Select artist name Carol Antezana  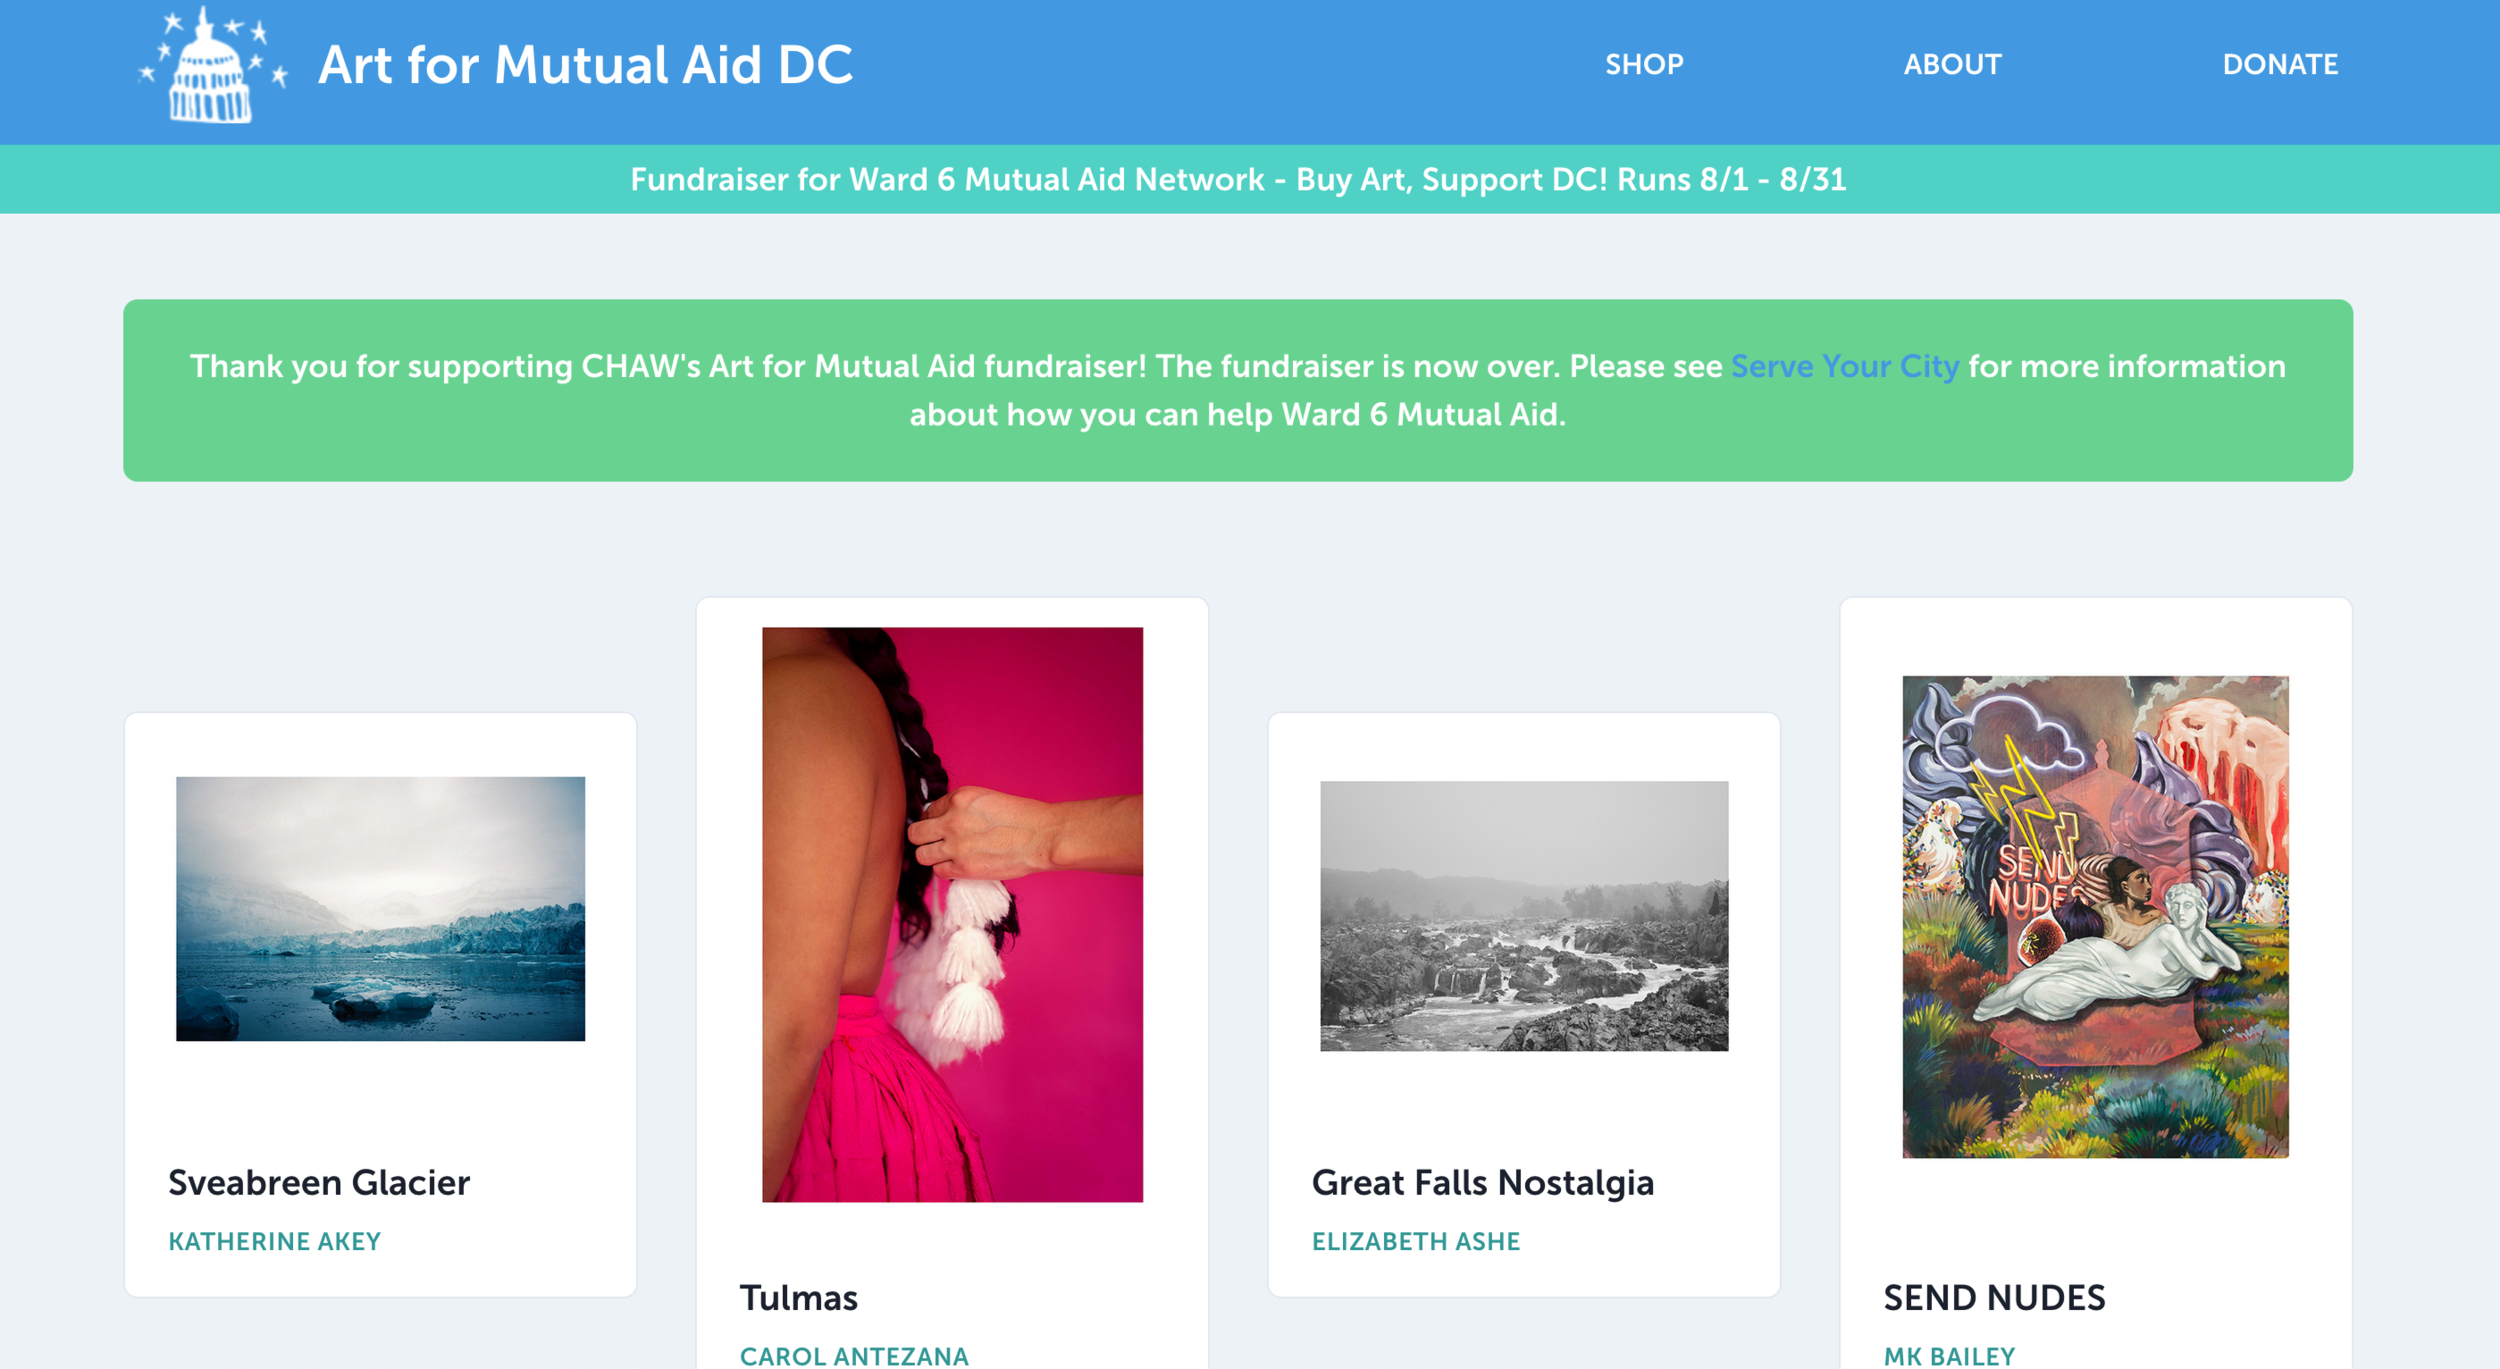click(853, 1355)
